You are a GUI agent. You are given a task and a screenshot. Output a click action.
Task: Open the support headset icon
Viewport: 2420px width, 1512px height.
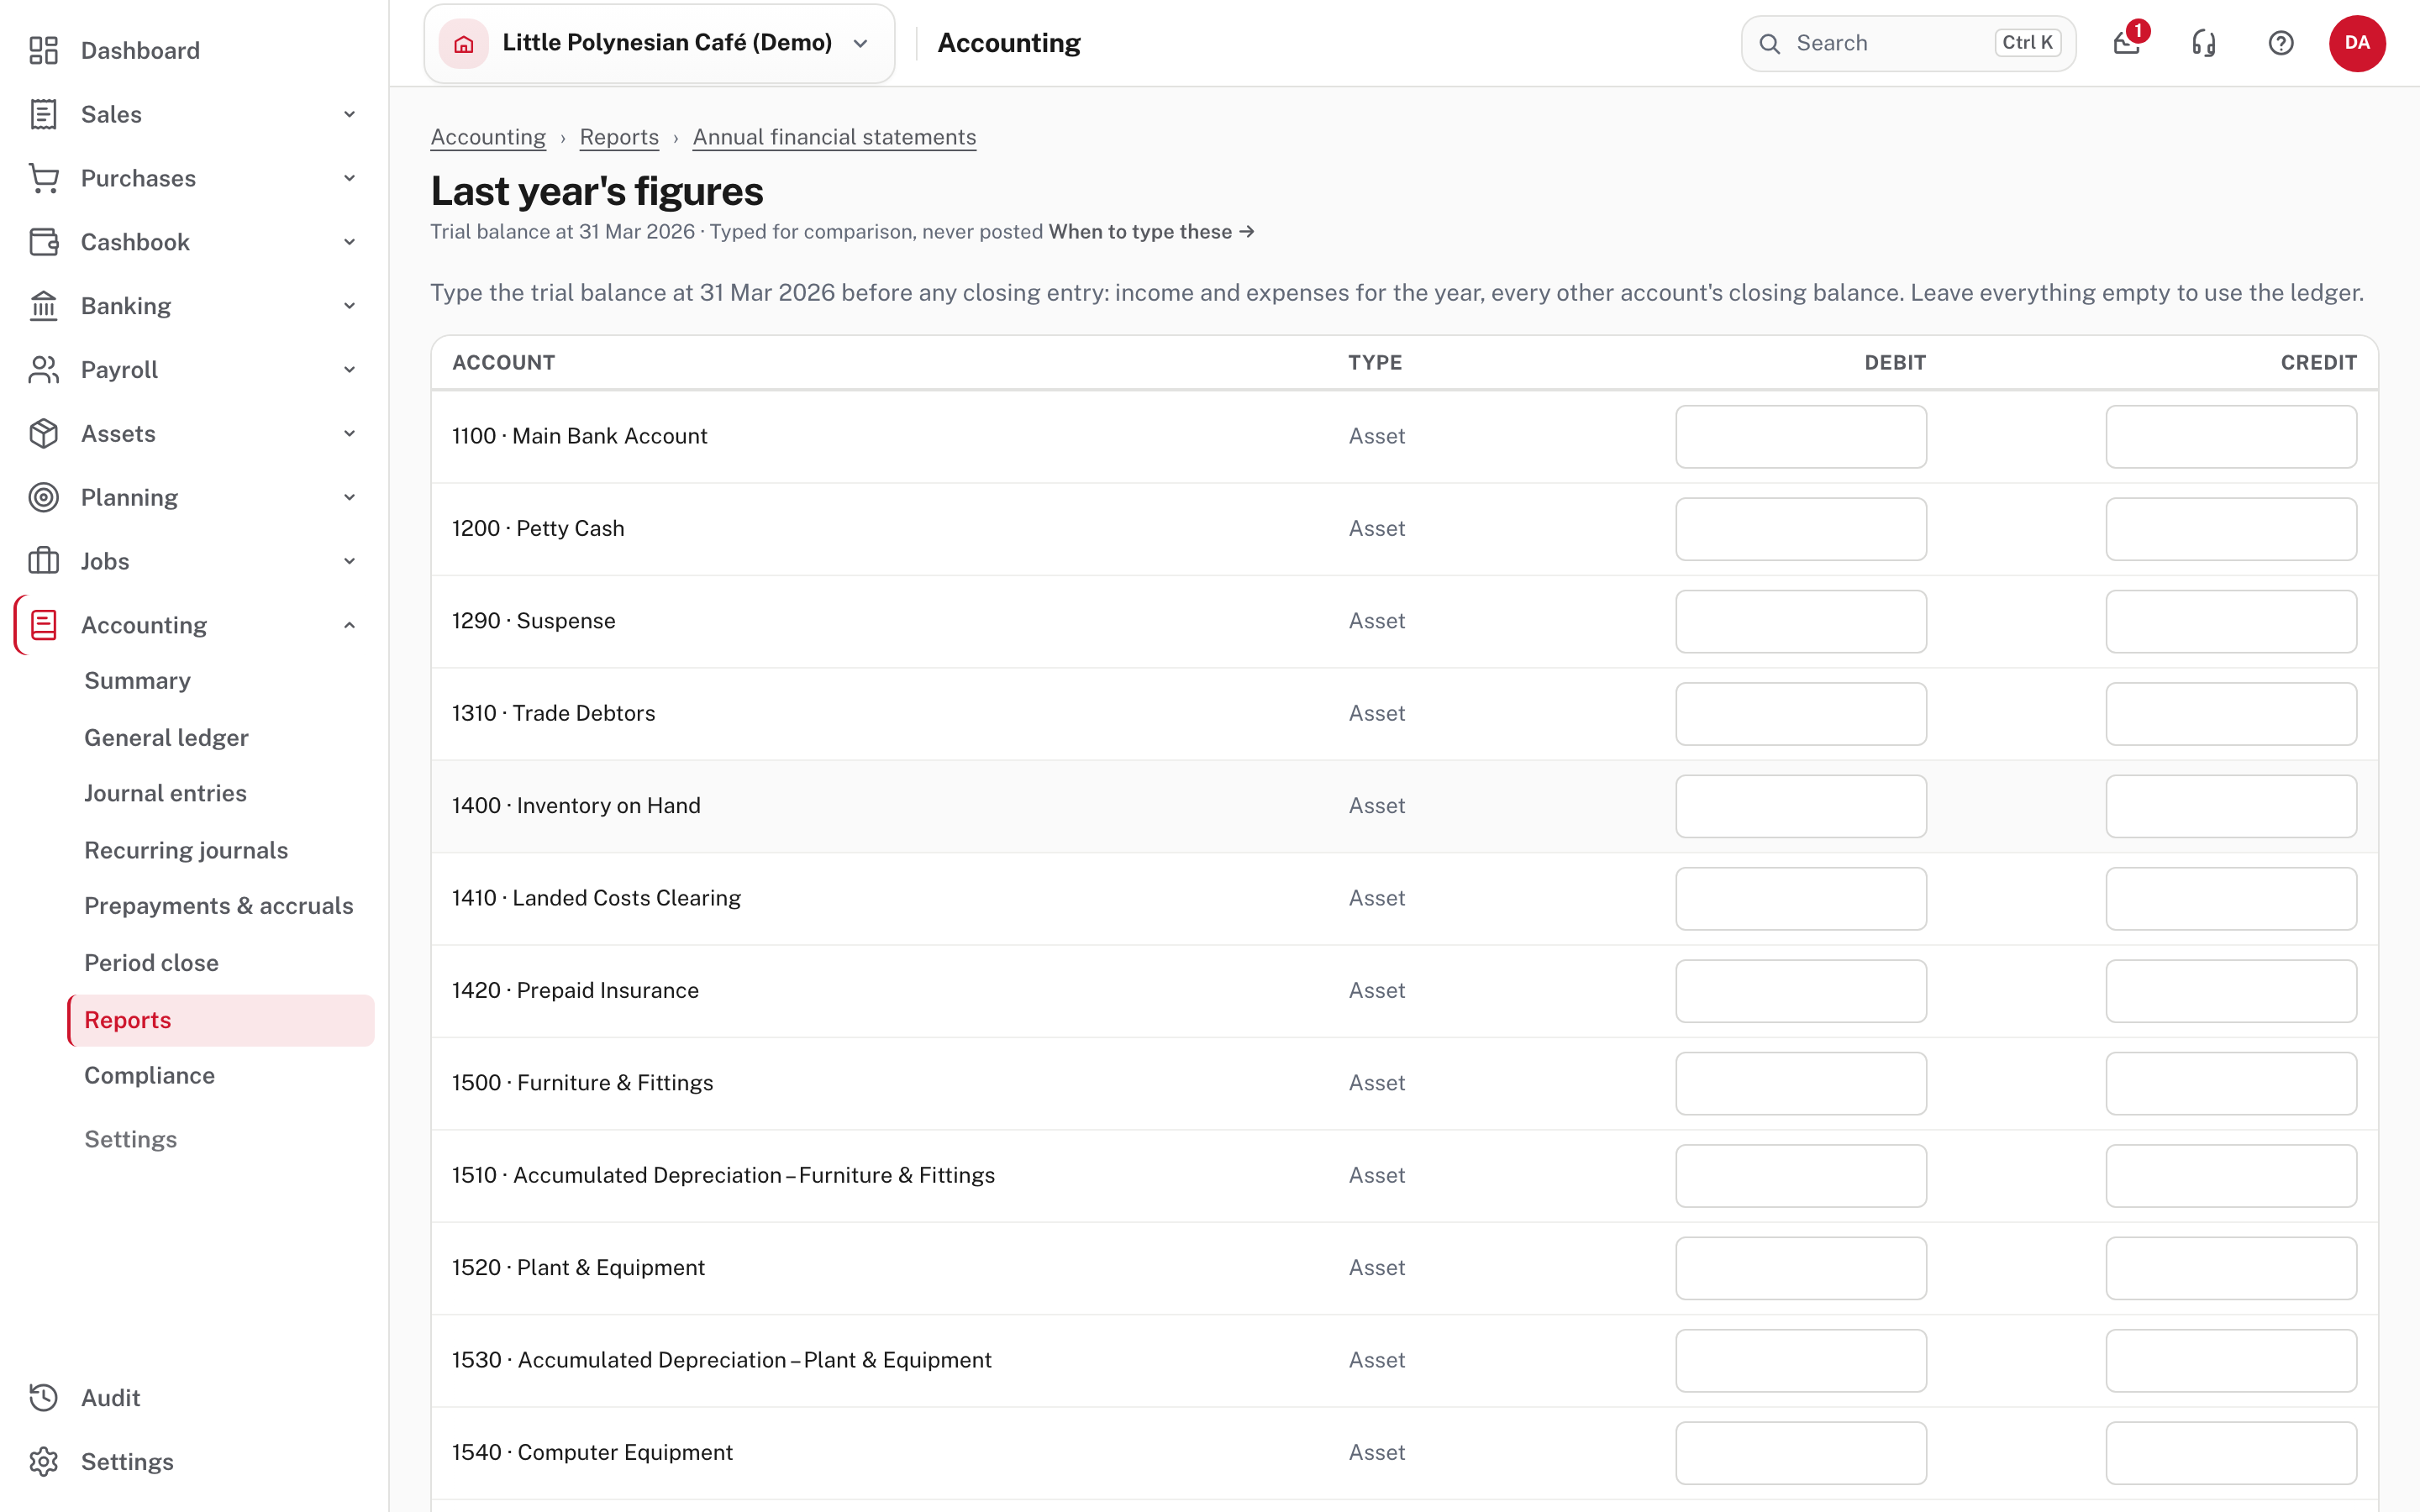[2204, 43]
